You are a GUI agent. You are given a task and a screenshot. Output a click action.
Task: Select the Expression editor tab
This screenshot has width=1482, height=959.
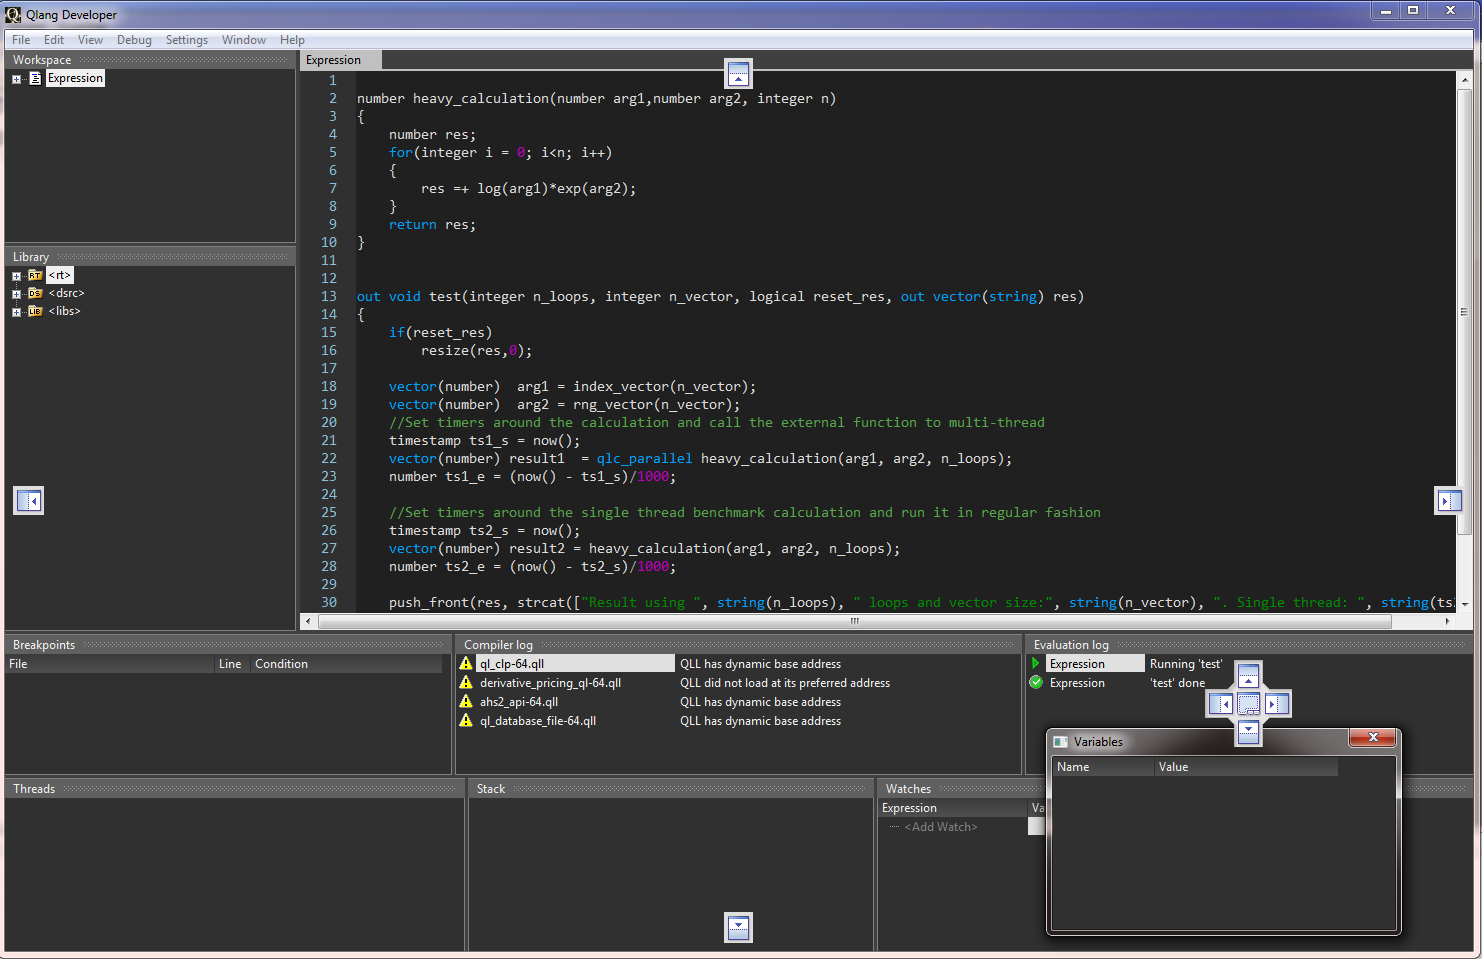click(340, 60)
